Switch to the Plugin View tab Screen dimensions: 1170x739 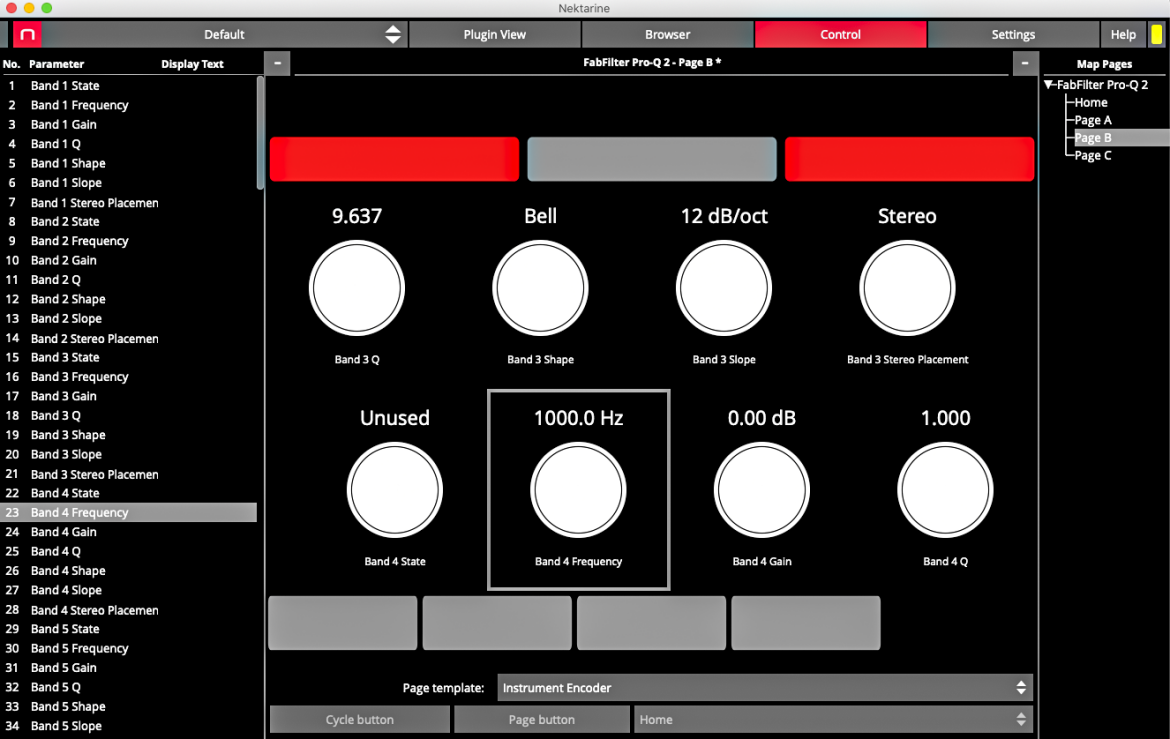pyautogui.click(x=495, y=34)
